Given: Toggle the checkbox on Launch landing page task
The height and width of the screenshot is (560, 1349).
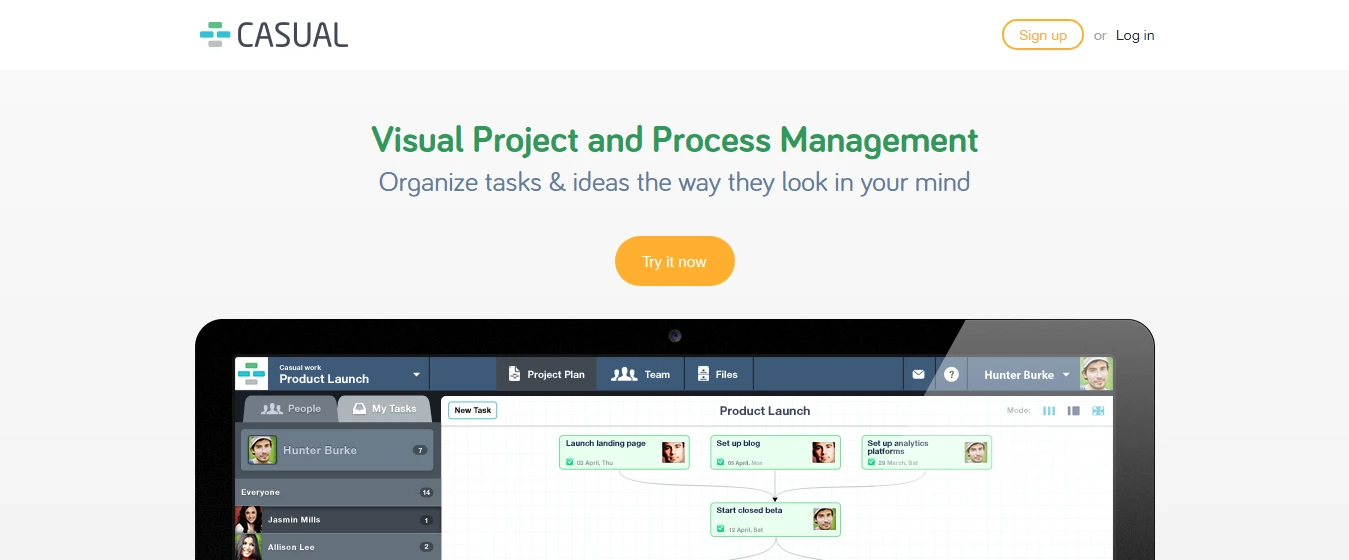Looking at the screenshot, I should 569,463.
